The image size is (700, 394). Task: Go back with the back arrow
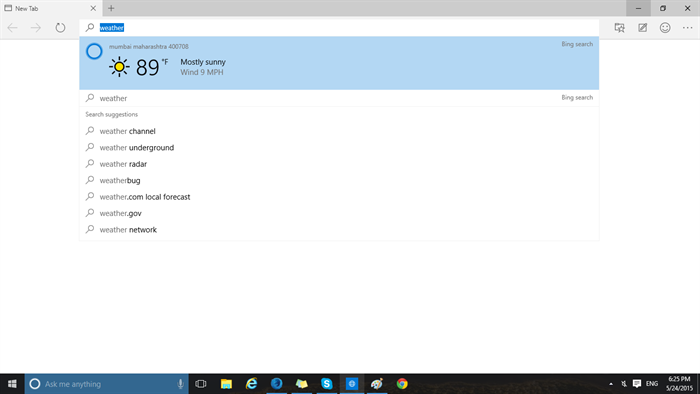(x=12, y=28)
